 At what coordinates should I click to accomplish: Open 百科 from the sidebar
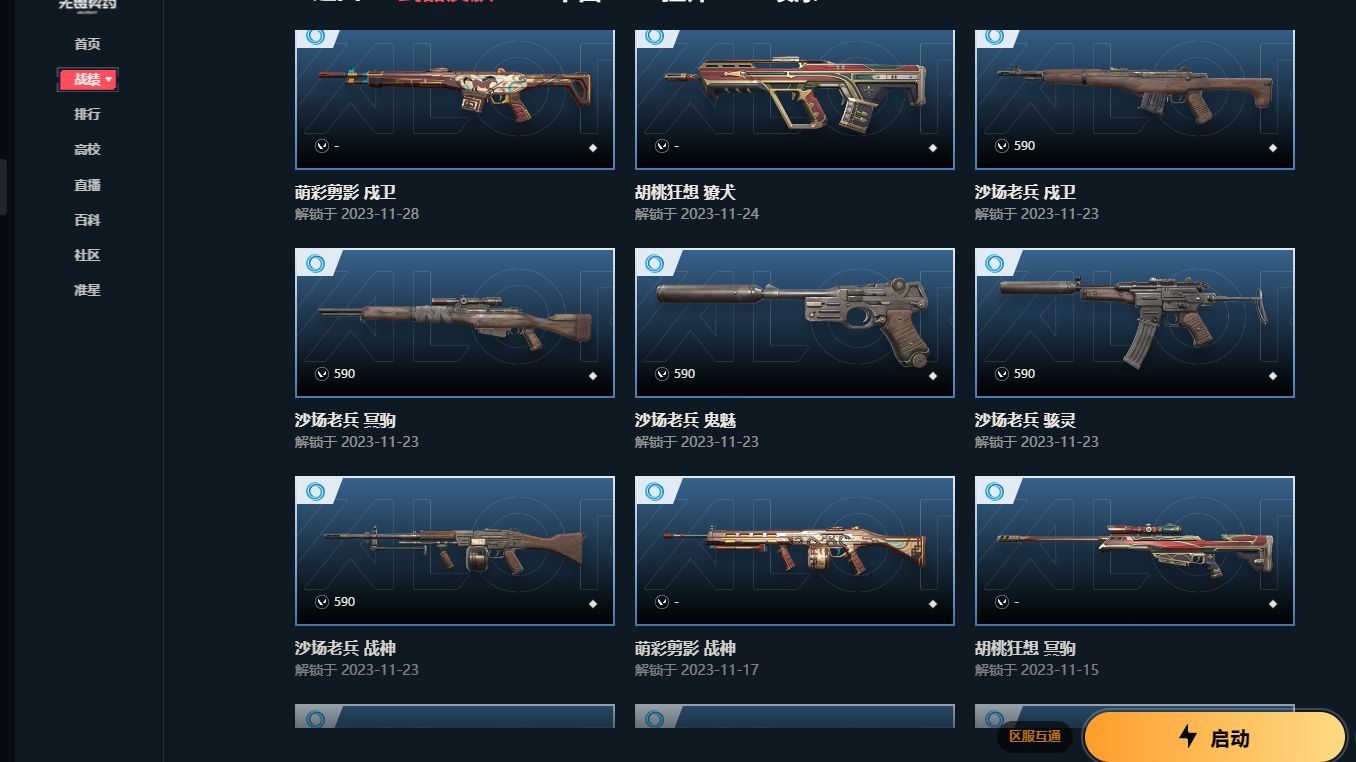[87, 220]
